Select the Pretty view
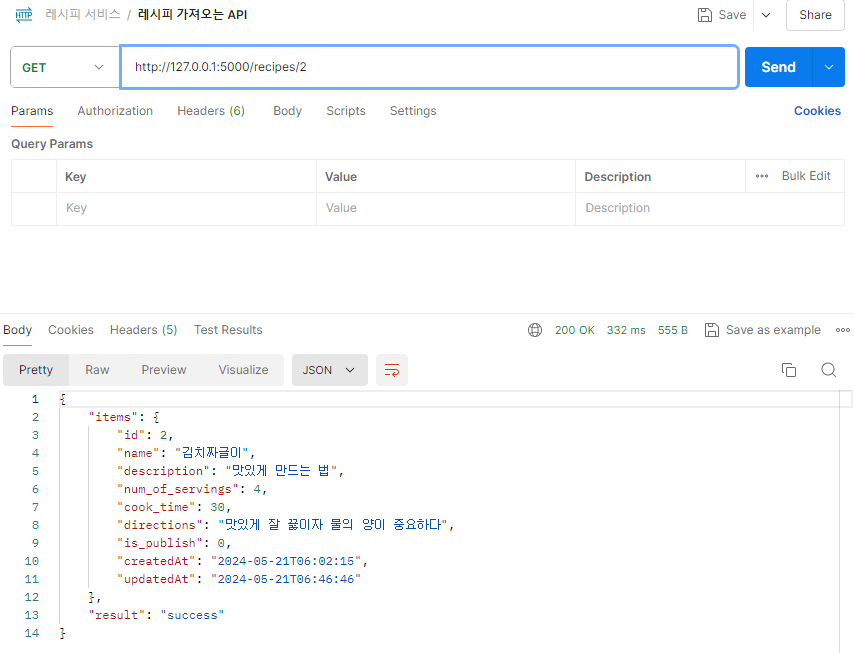854x653 pixels. [36, 370]
